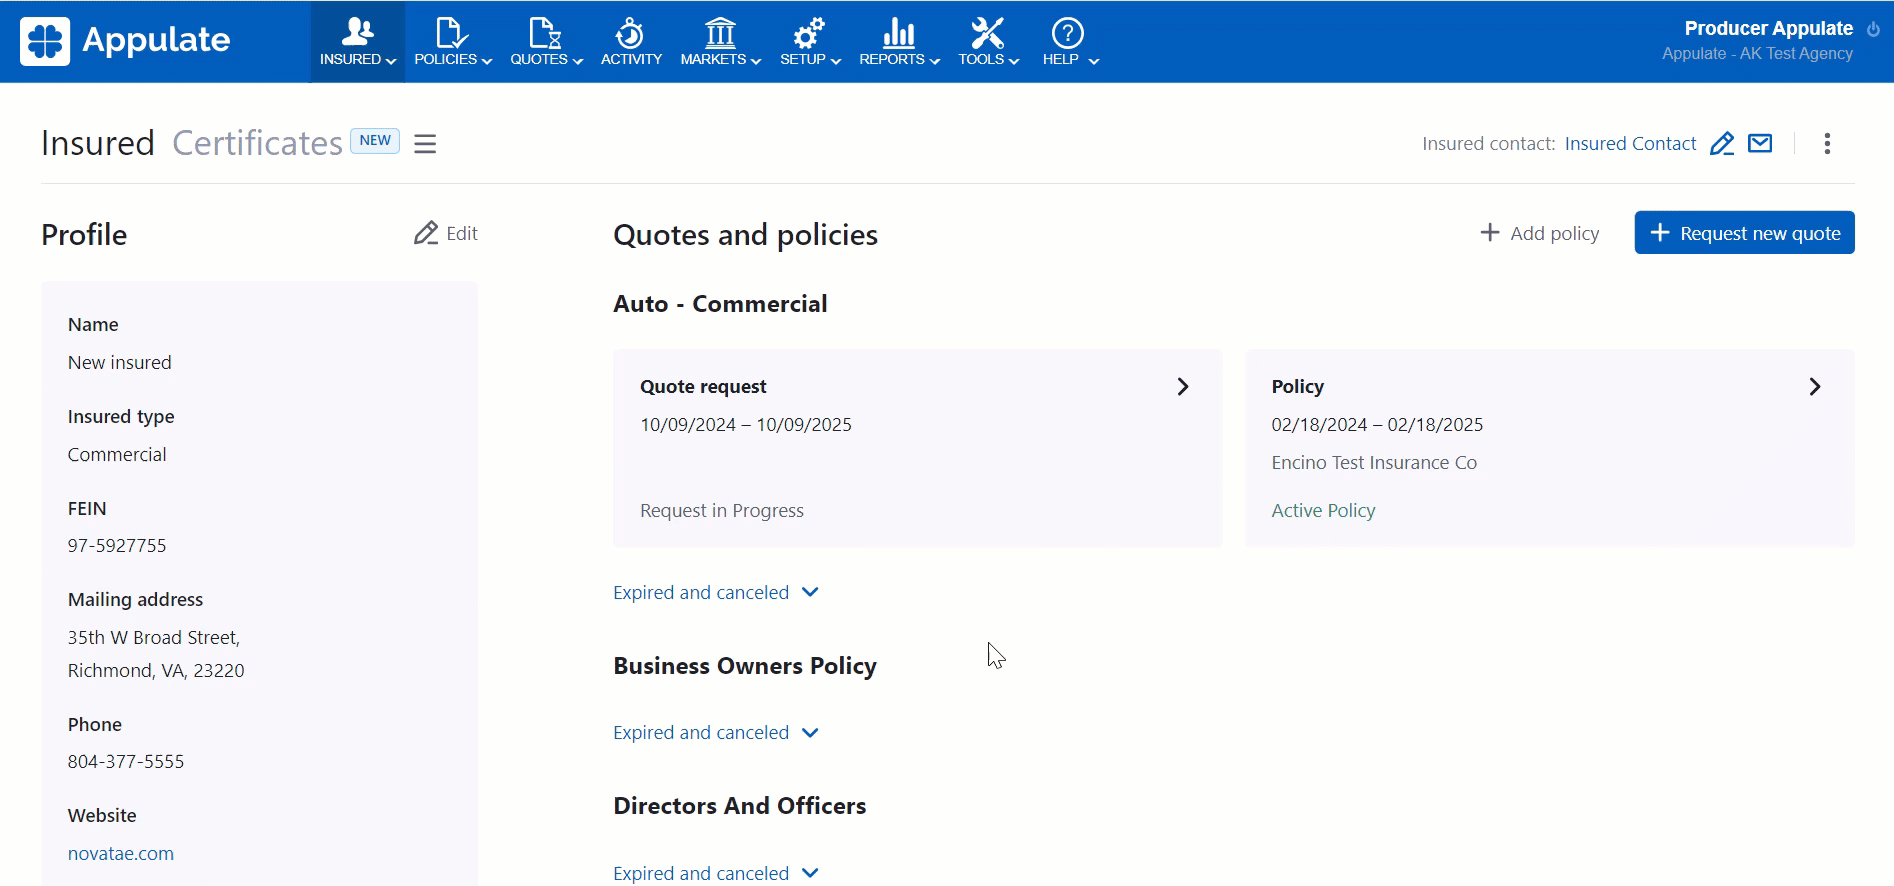This screenshot has width=1894, height=886.
Task: Open the novatae.com website link
Action: [x=121, y=854]
